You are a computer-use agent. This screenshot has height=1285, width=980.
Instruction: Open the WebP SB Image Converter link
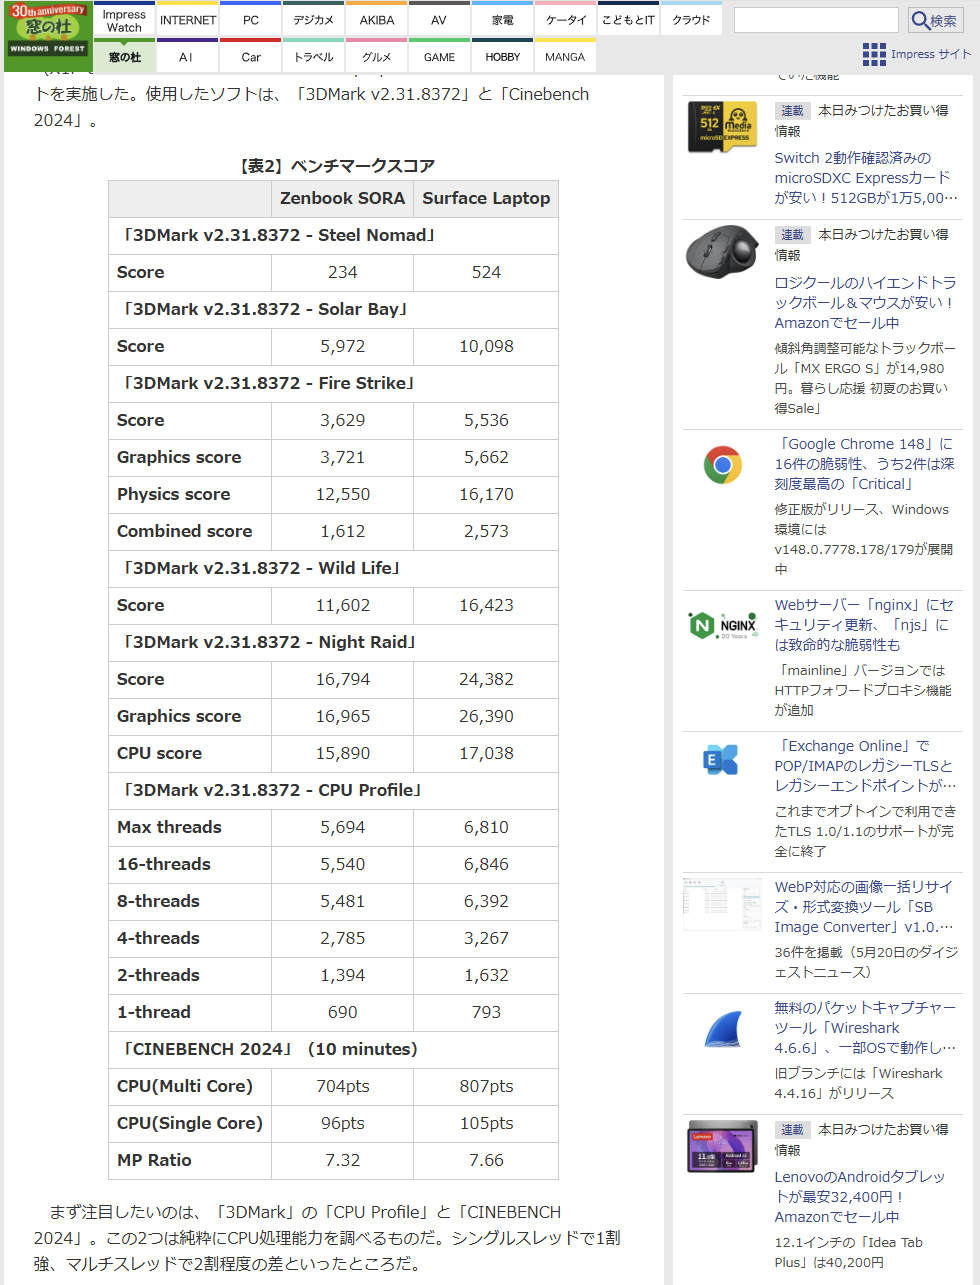click(865, 907)
